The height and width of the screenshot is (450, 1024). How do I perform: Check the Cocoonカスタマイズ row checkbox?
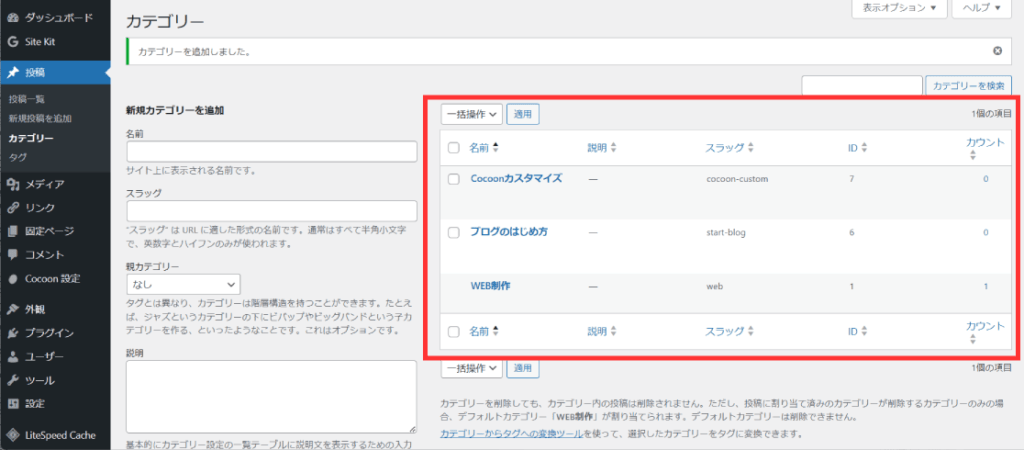click(453, 179)
